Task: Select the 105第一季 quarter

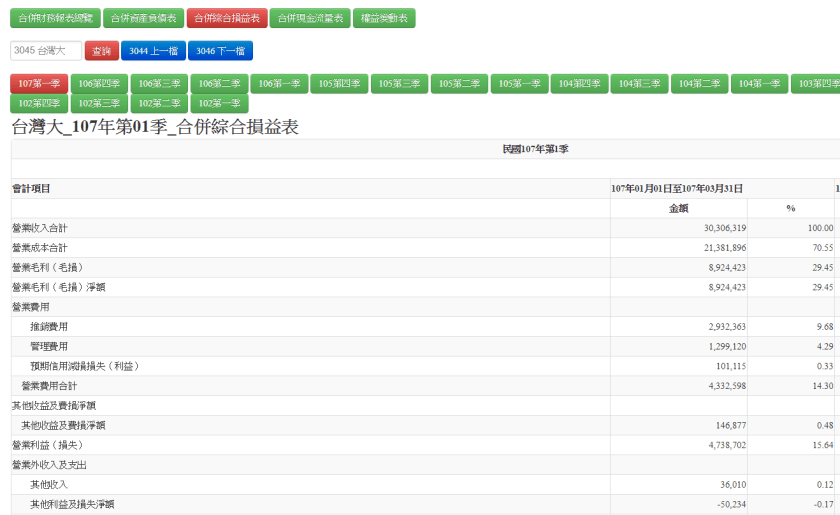Action: pyautogui.click(x=519, y=84)
